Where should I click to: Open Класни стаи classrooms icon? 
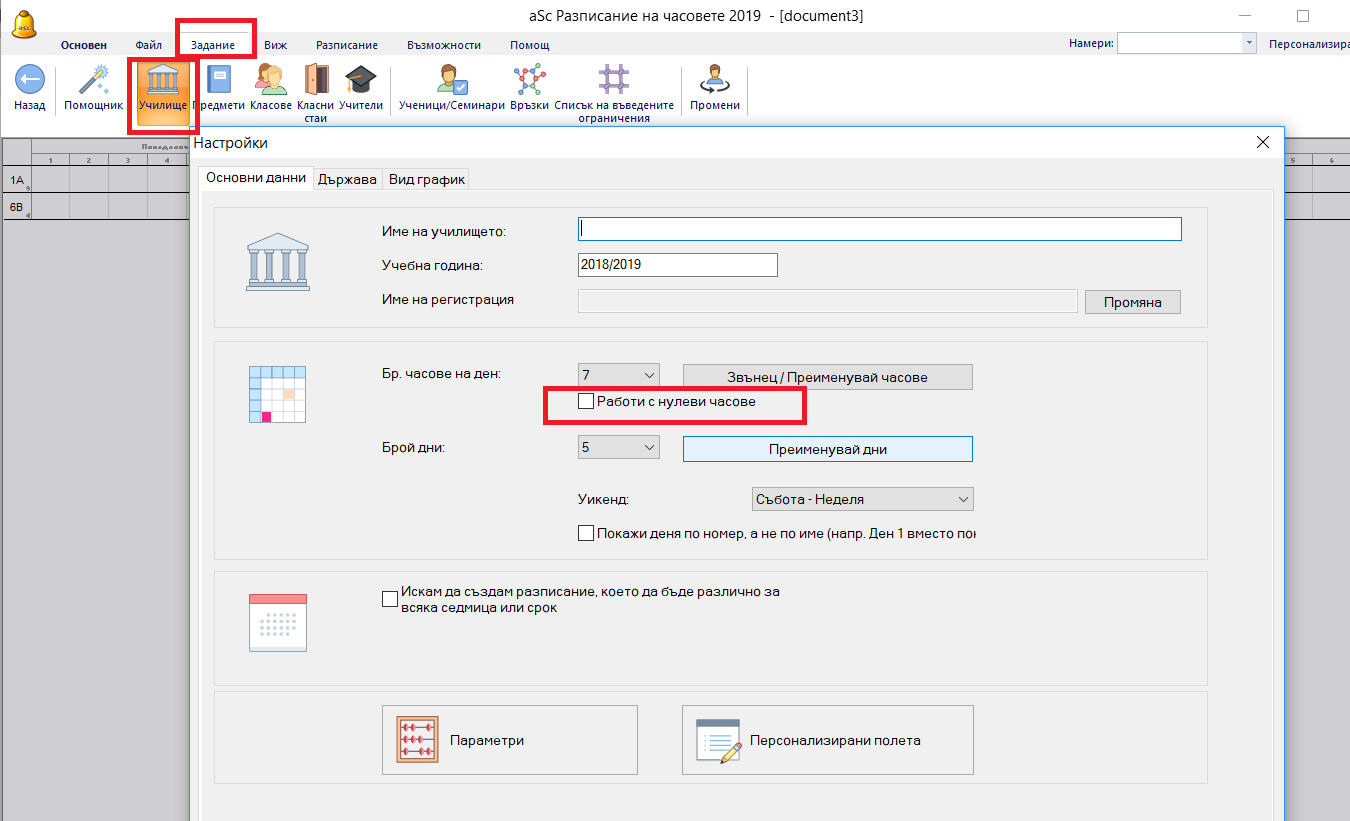(316, 81)
